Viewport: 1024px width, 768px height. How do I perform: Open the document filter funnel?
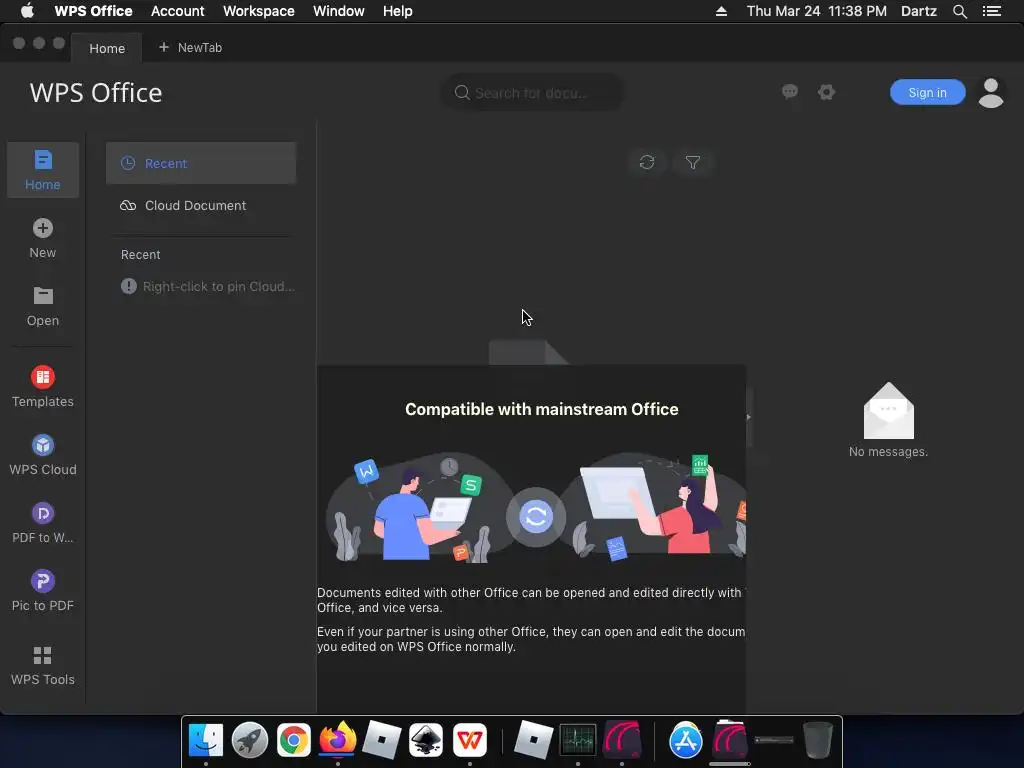693,162
